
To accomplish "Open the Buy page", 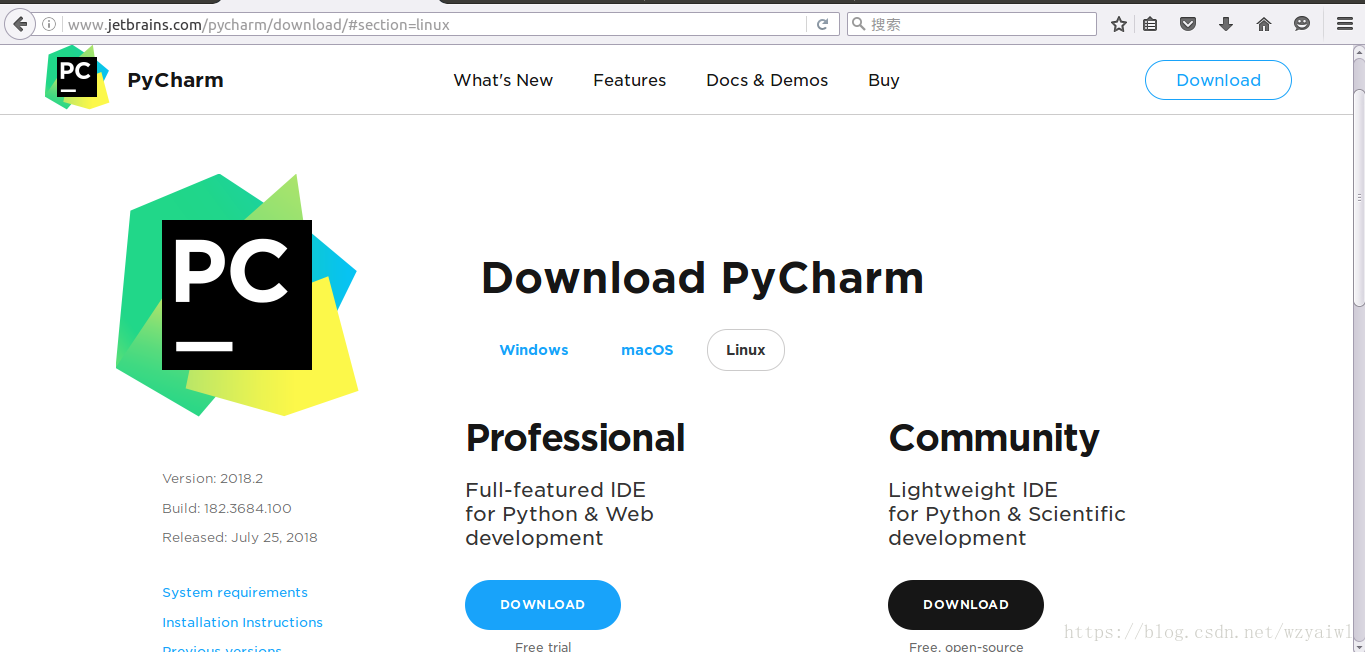I will pyautogui.click(x=884, y=80).
